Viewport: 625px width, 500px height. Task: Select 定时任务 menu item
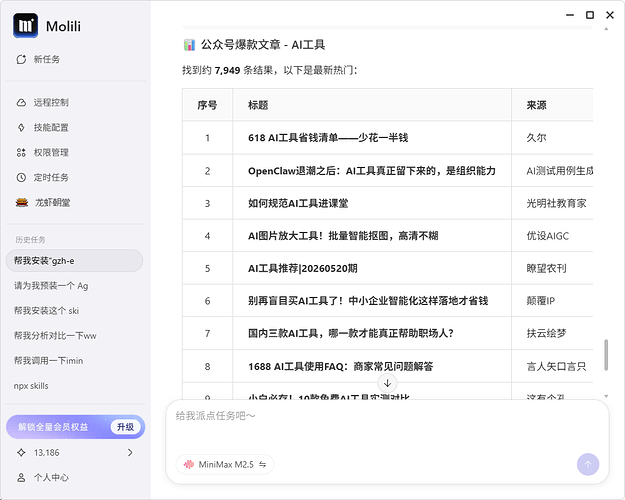point(51,177)
